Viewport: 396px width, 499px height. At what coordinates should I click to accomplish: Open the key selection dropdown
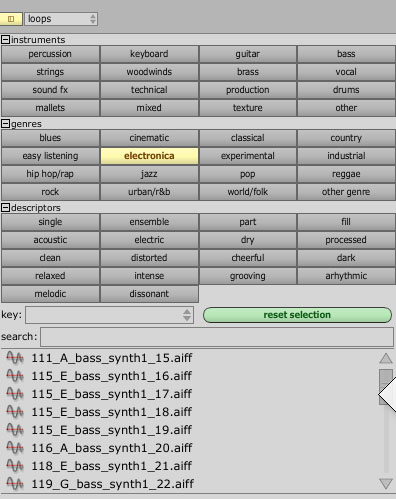(110, 315)
